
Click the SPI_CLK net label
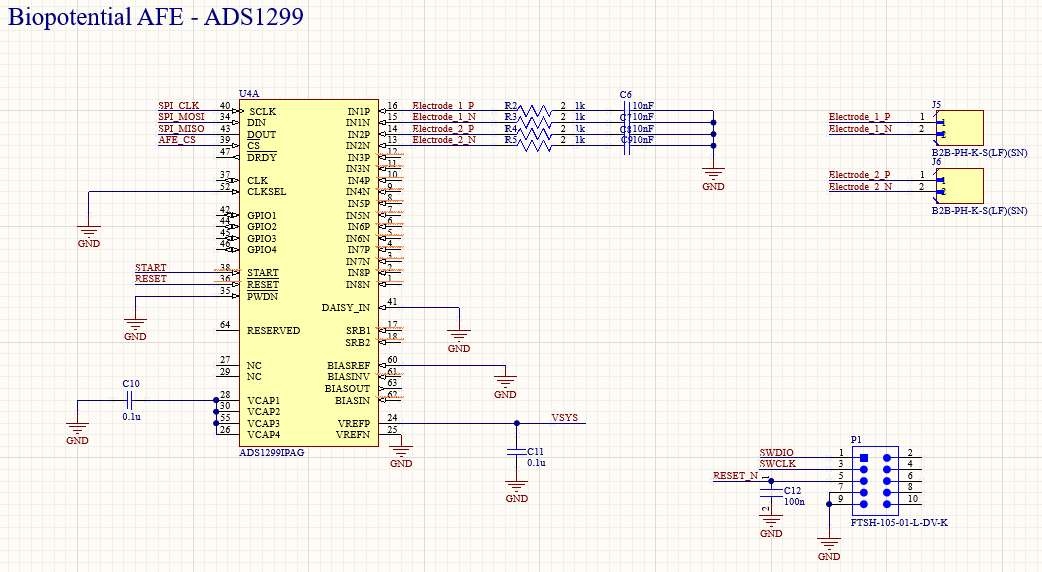click(x=178, y=106)
